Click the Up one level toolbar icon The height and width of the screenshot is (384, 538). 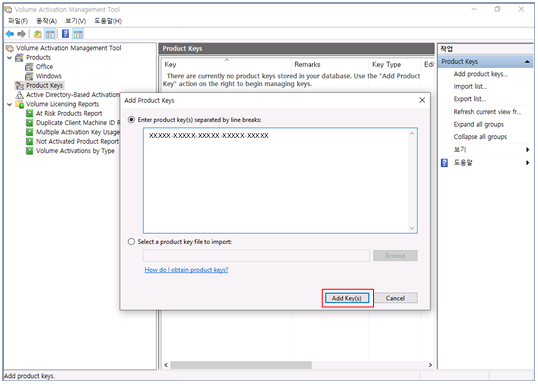coord(38,34)
